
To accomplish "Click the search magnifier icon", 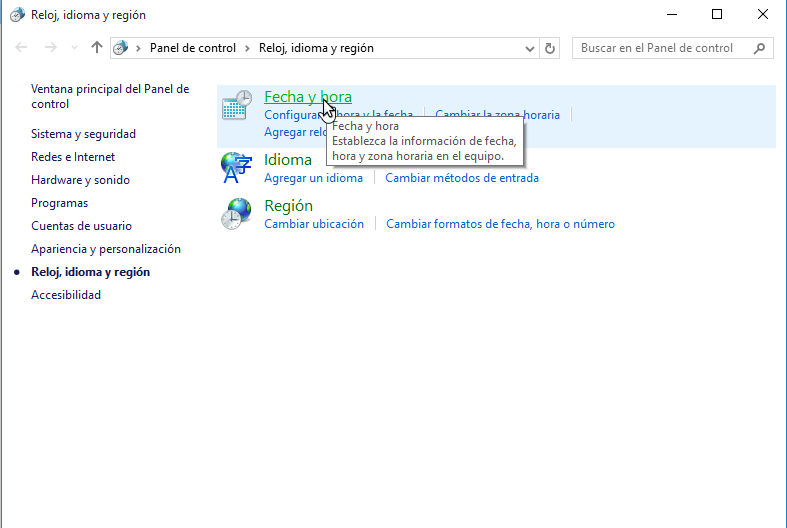I will (x=760, y=48).
